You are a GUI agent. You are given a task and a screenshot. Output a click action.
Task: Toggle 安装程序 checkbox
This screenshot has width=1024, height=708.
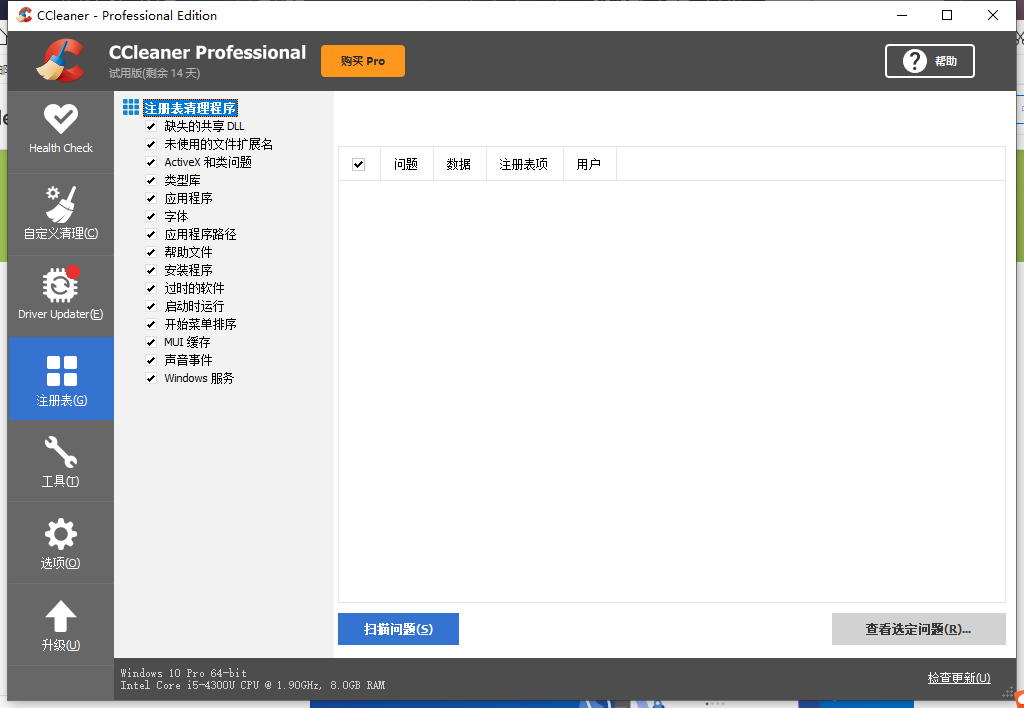(151, 270)
